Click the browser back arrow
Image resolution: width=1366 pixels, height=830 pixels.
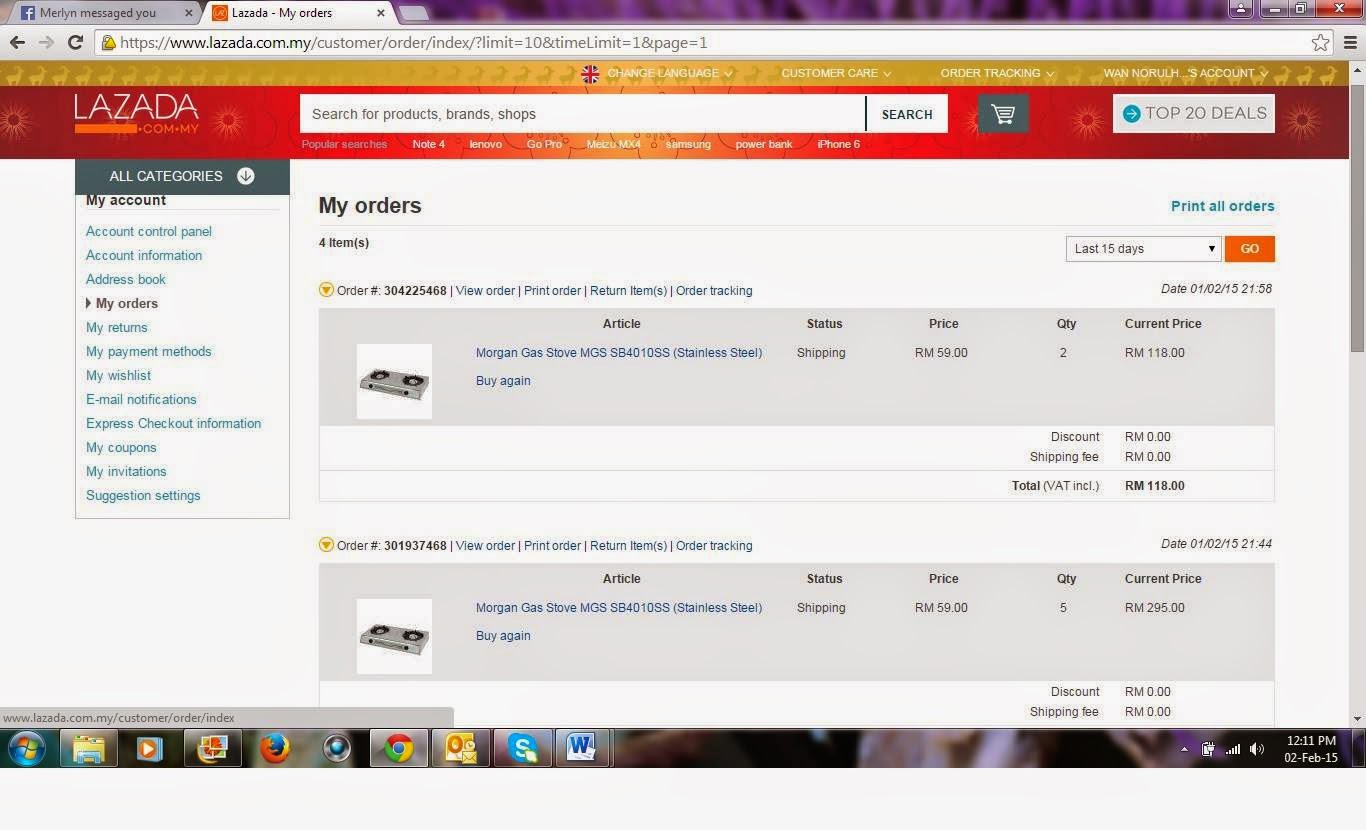coord(17,42)
